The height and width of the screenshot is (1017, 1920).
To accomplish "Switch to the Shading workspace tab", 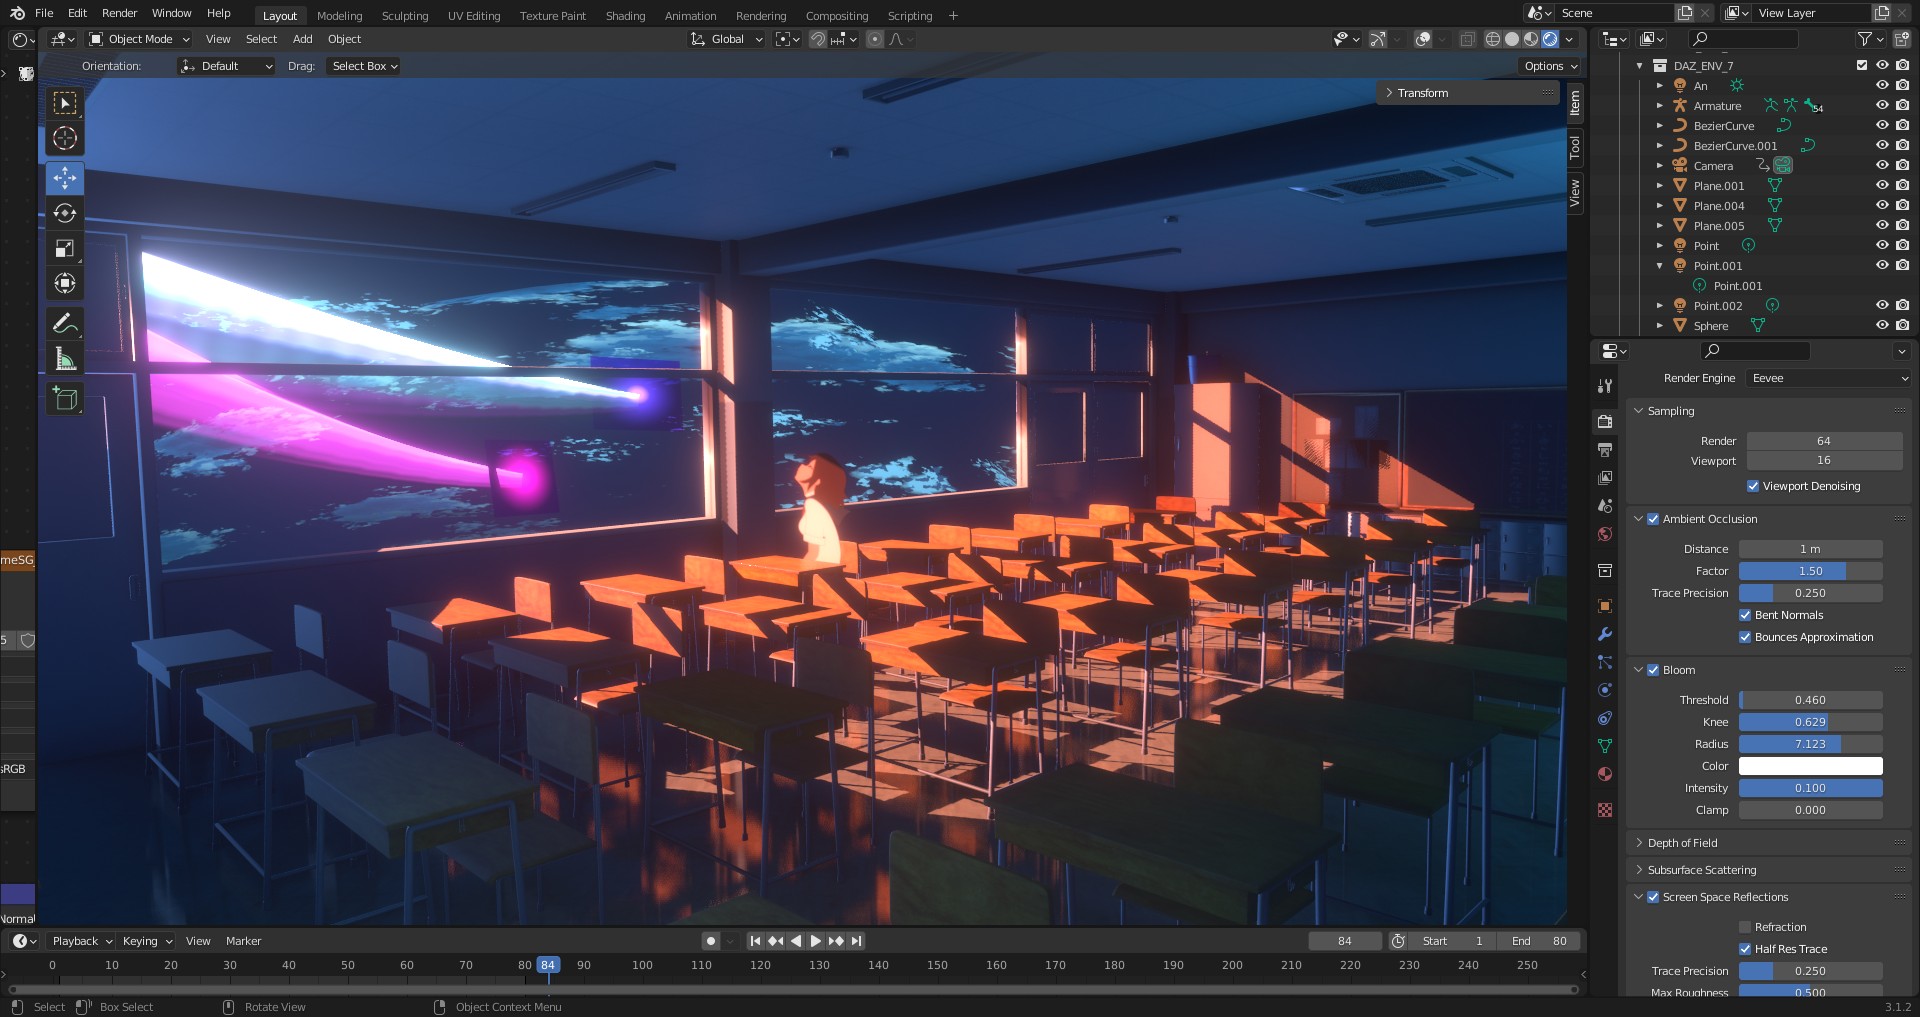I will coord(625,16).
